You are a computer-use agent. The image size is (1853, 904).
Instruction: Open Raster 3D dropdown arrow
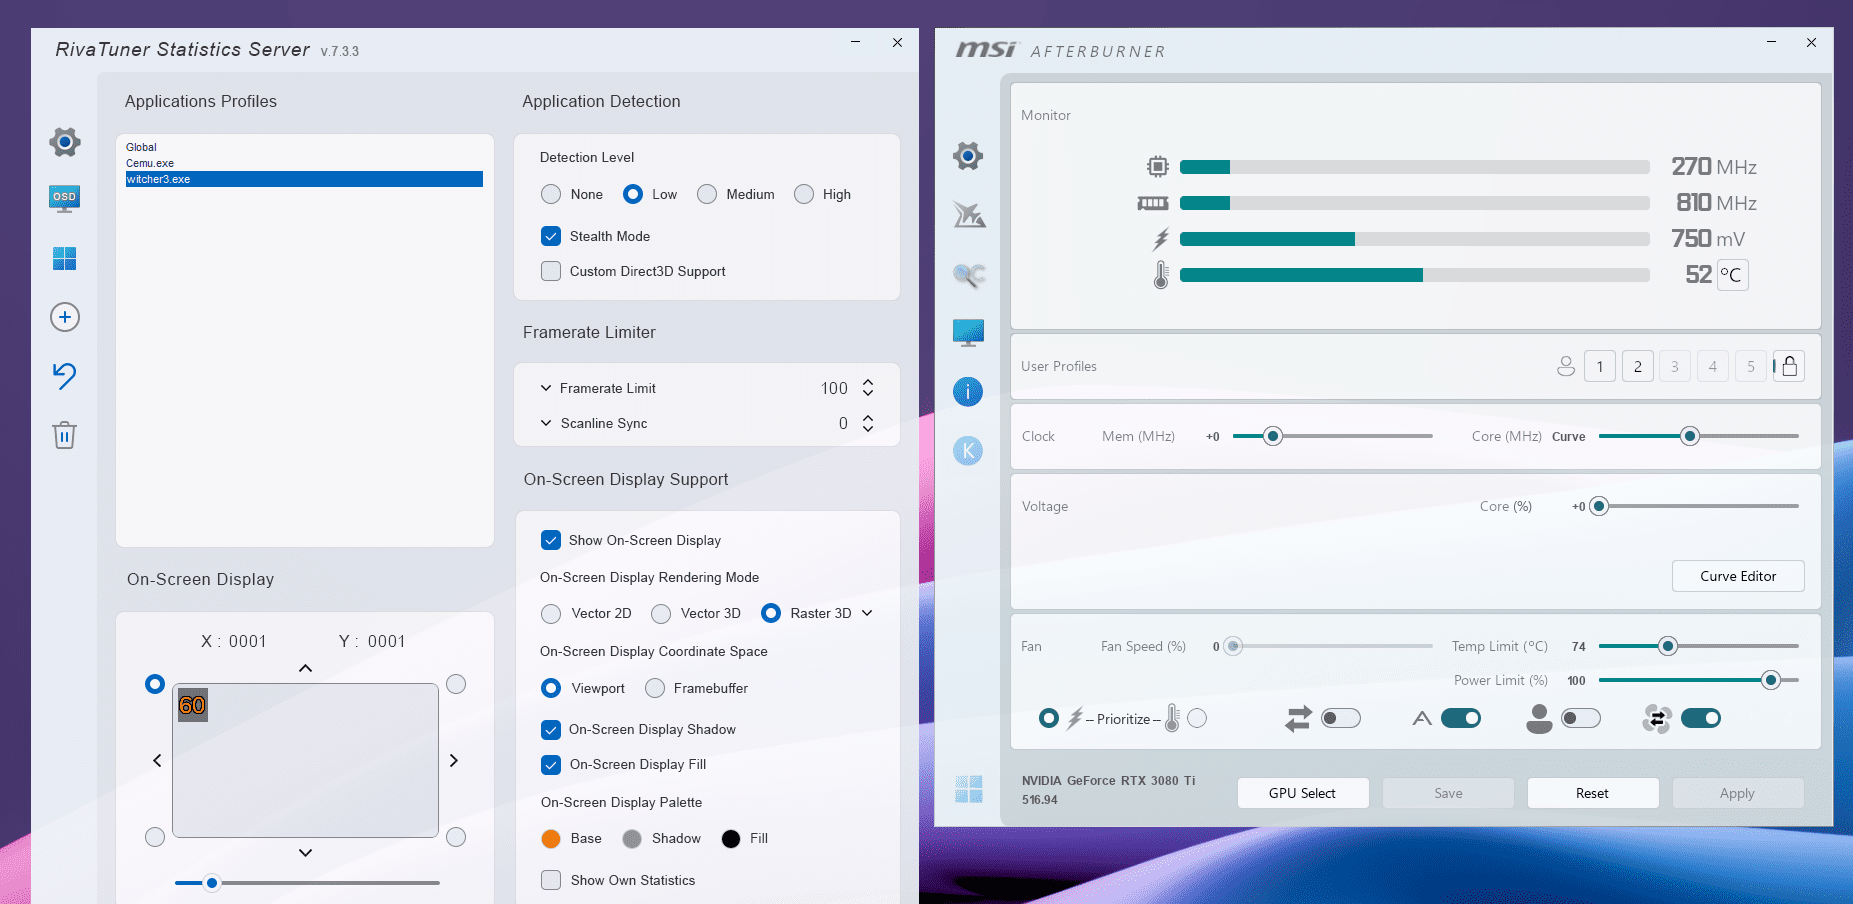coord(867,613)
